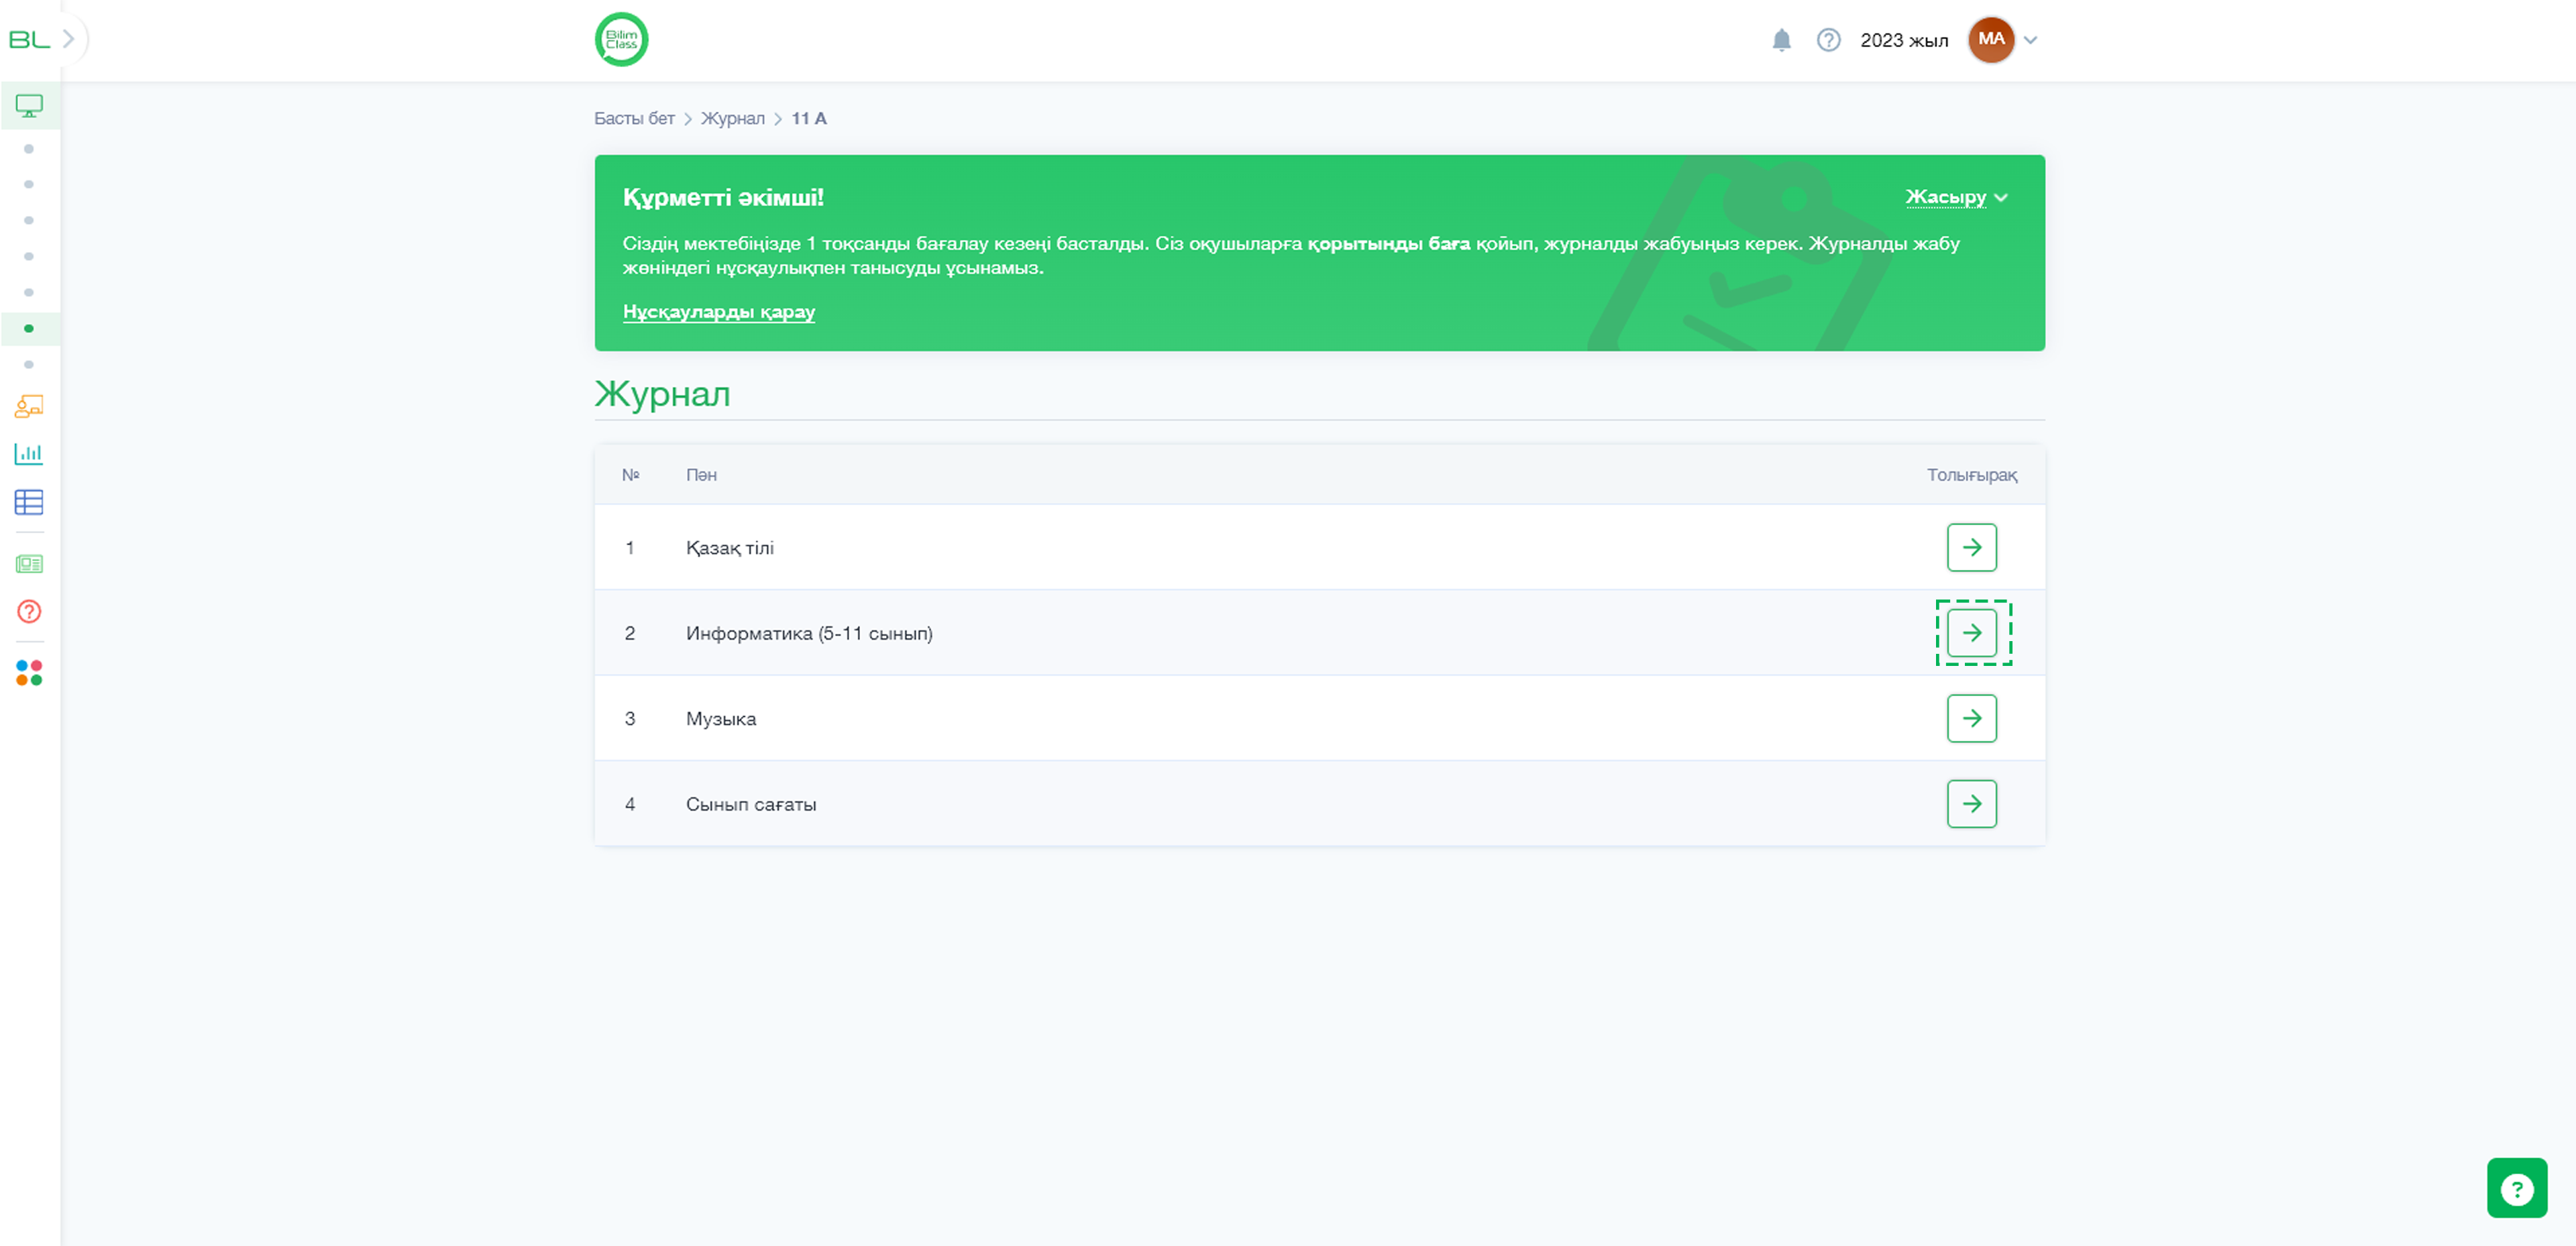Open the red question mark sidebar icon

[29, 611]
